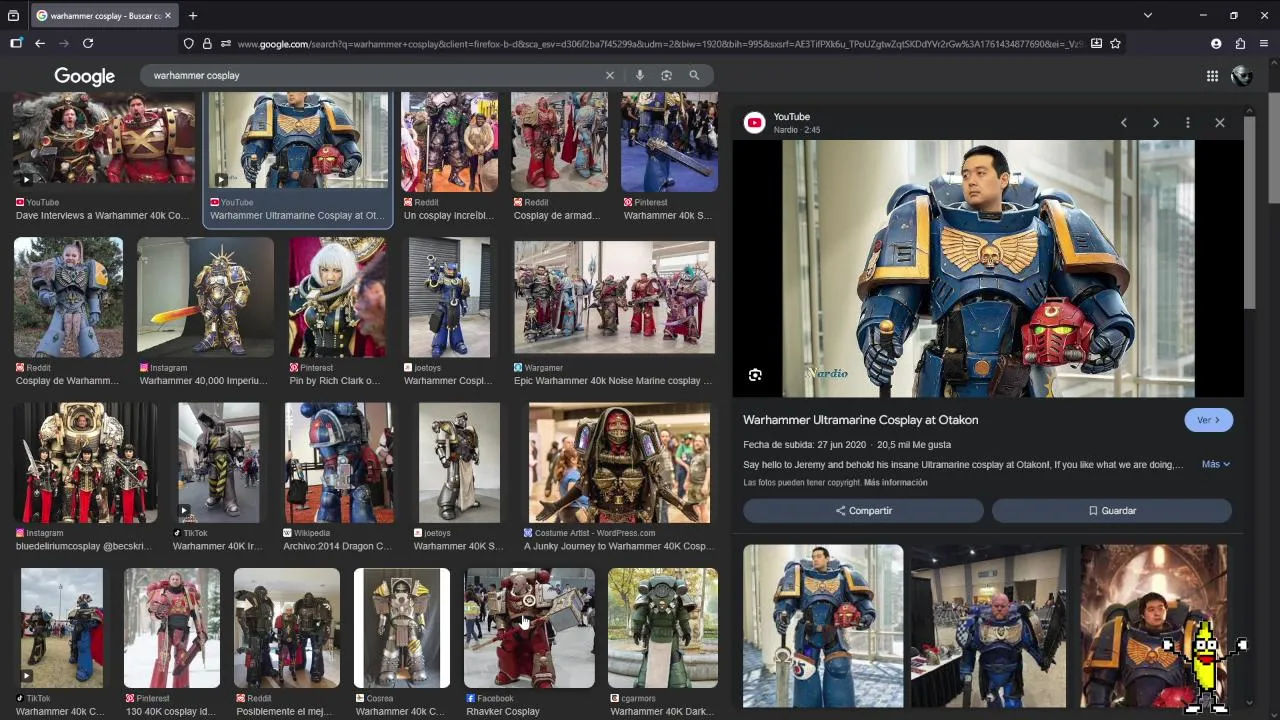1280x720 pixels.
Task: Click the Google logo
Action: pyautogui.click(x=85, y=76)
